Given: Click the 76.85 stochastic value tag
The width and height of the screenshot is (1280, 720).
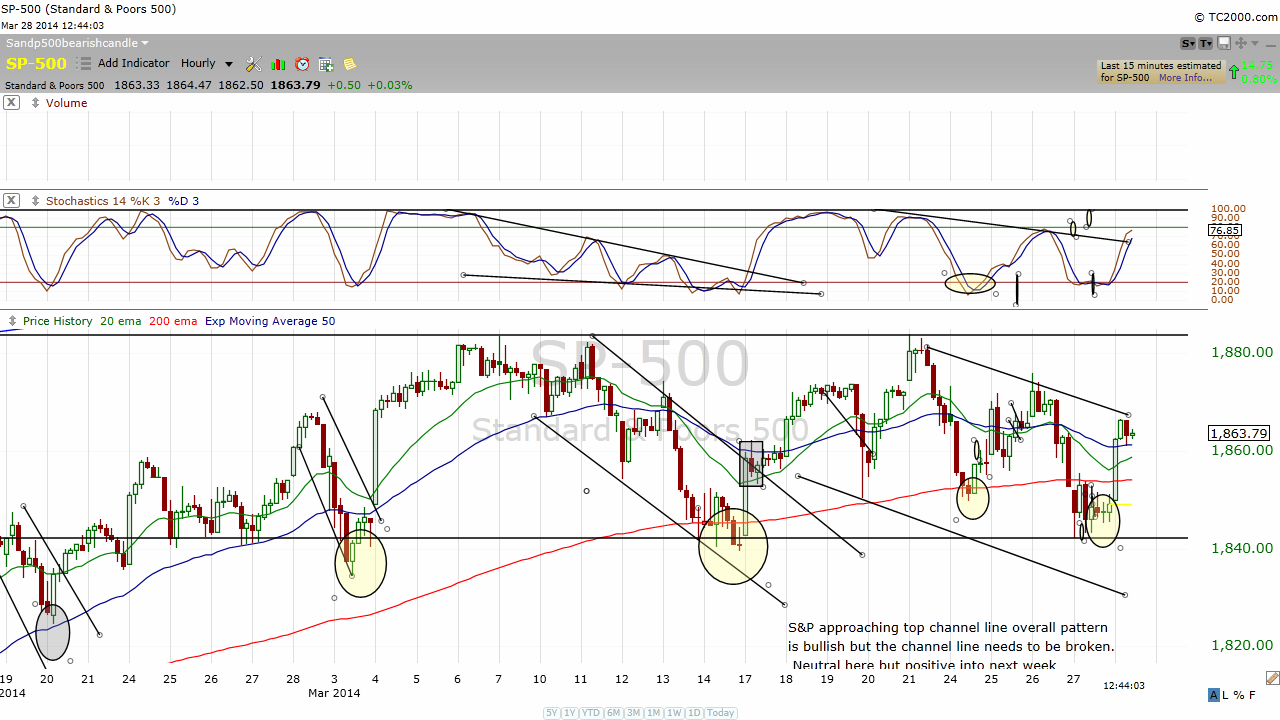Looking at the screenshot, I should tap(1225, 230).
